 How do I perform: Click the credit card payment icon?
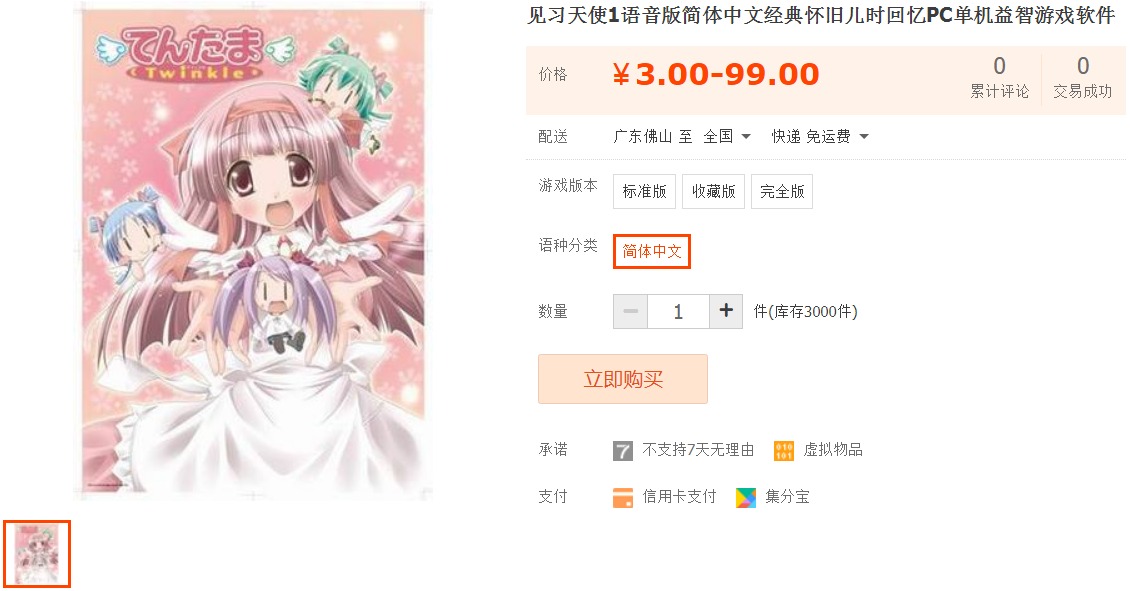[623, 497]
